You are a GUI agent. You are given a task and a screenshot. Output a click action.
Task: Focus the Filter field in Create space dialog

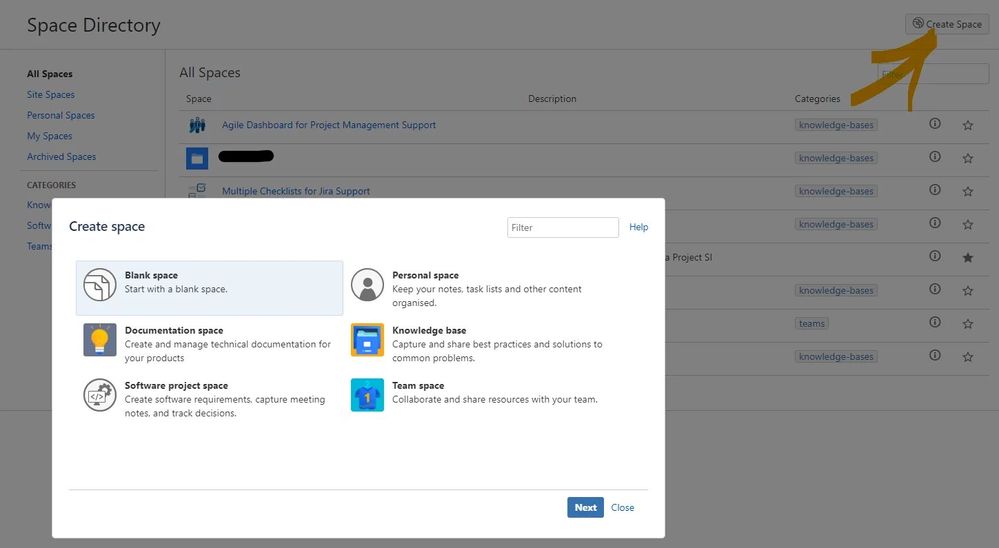coord(563,227)
